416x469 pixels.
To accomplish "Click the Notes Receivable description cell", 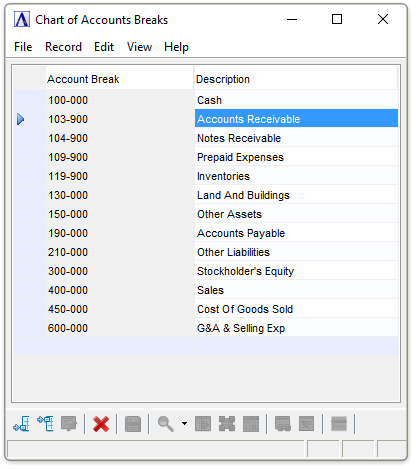I will [296, 138].
